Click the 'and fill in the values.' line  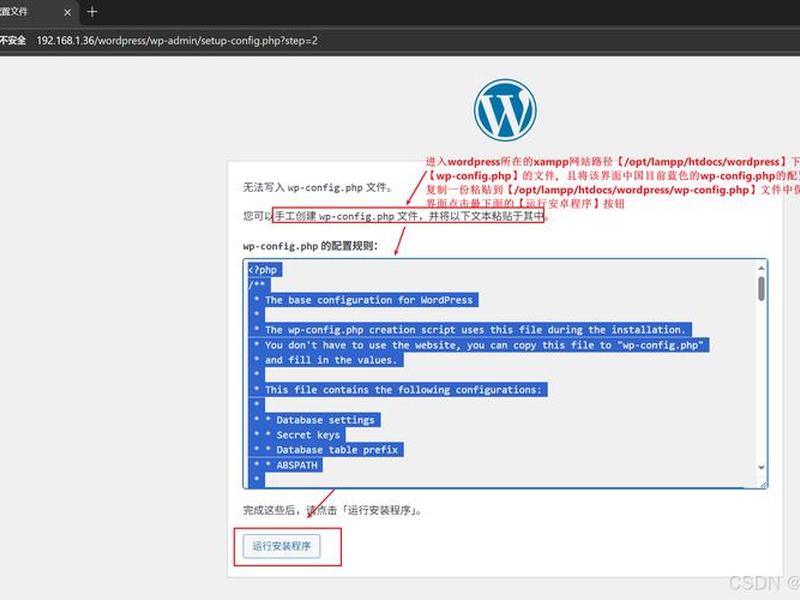coord(330,360)
